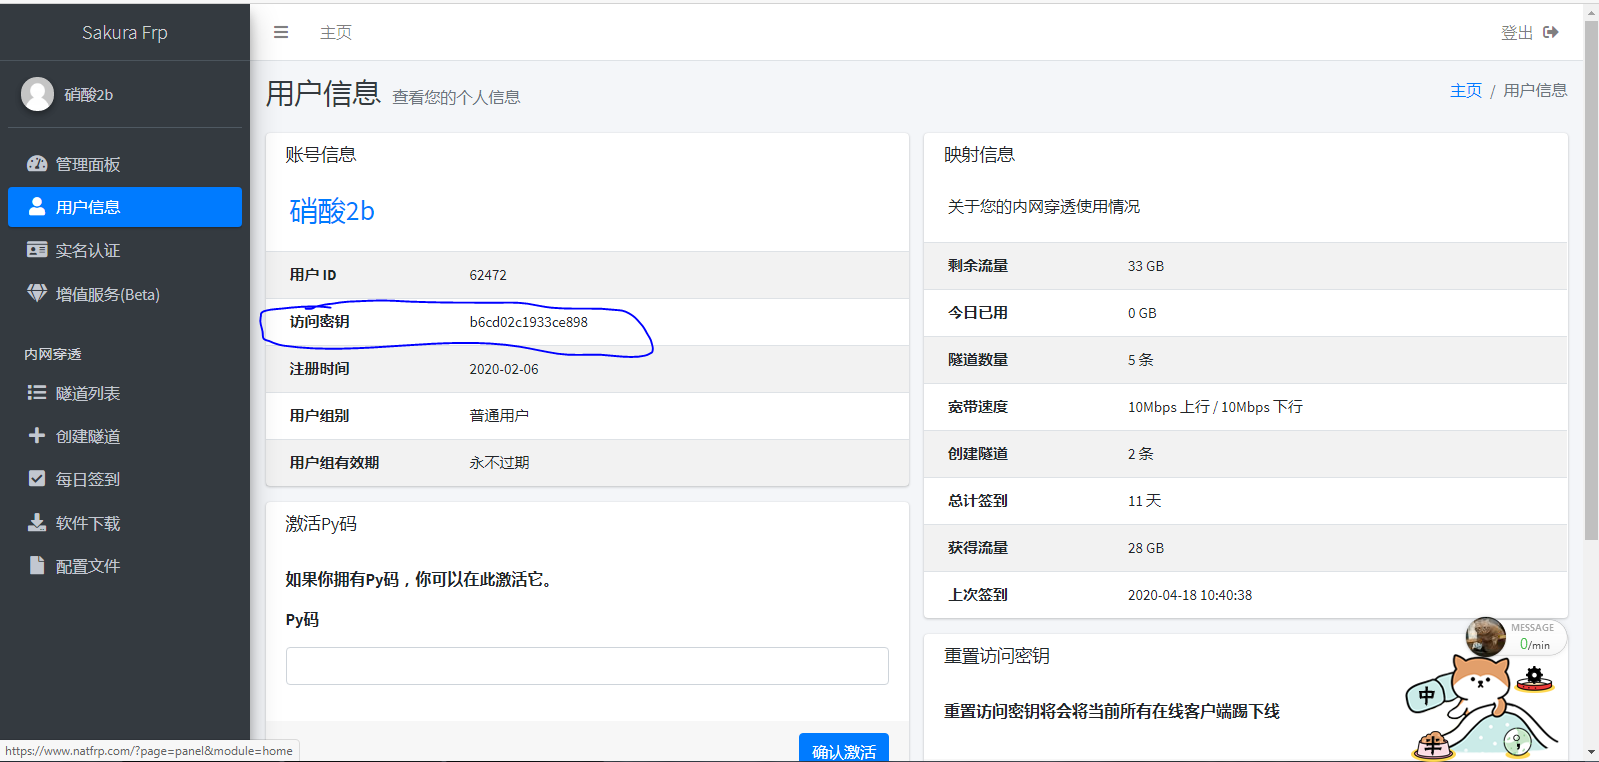The width and height of the screenshot is (1599, 762).
Task: Click the user ID value 62472
Action: pyautogui.click(x=488, y=275)
